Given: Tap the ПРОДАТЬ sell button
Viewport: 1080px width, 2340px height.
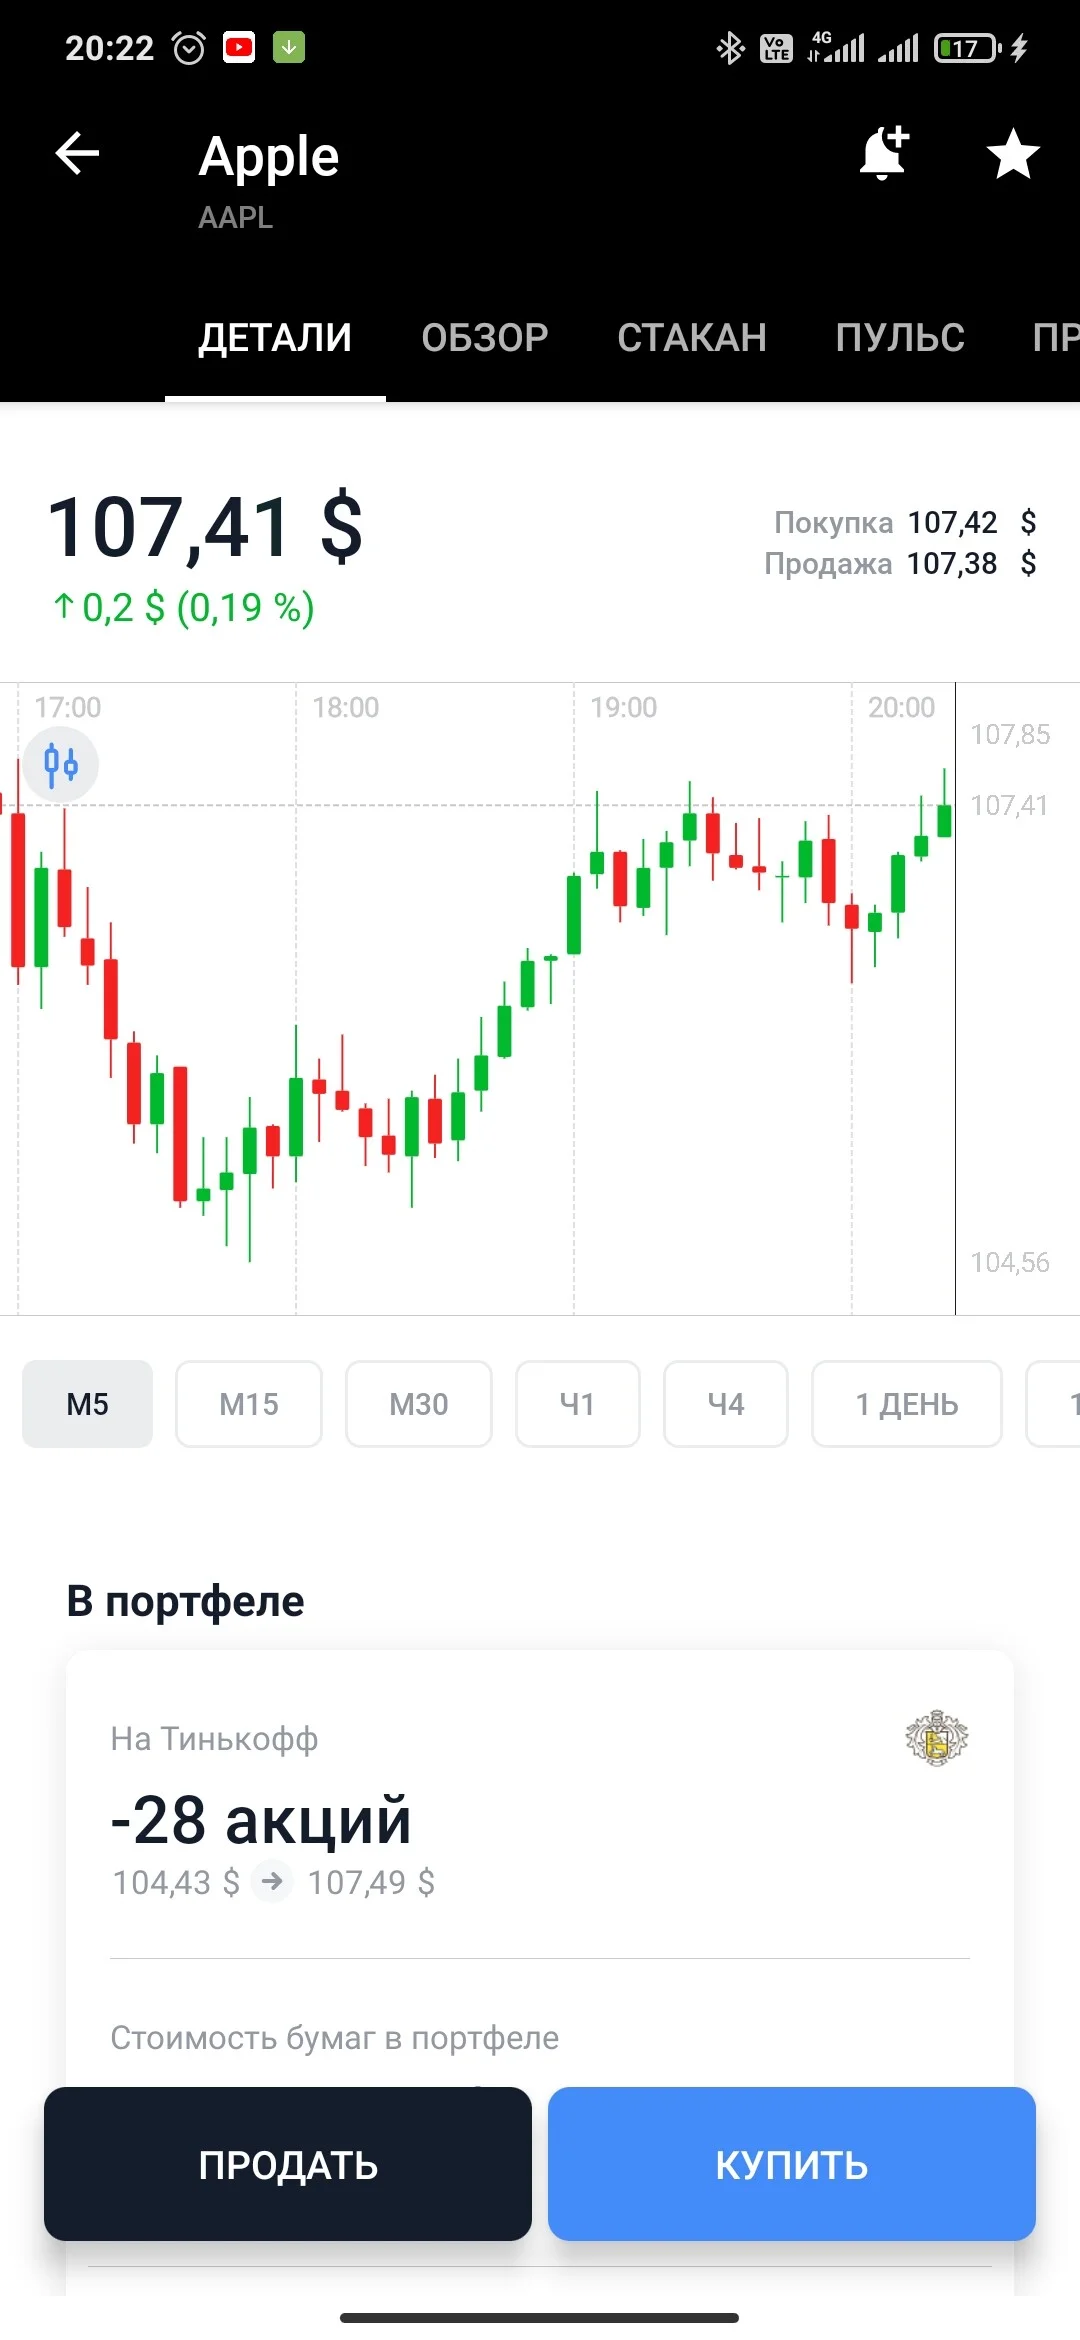Looking at the screenshot, I should tap(288, 2164).
